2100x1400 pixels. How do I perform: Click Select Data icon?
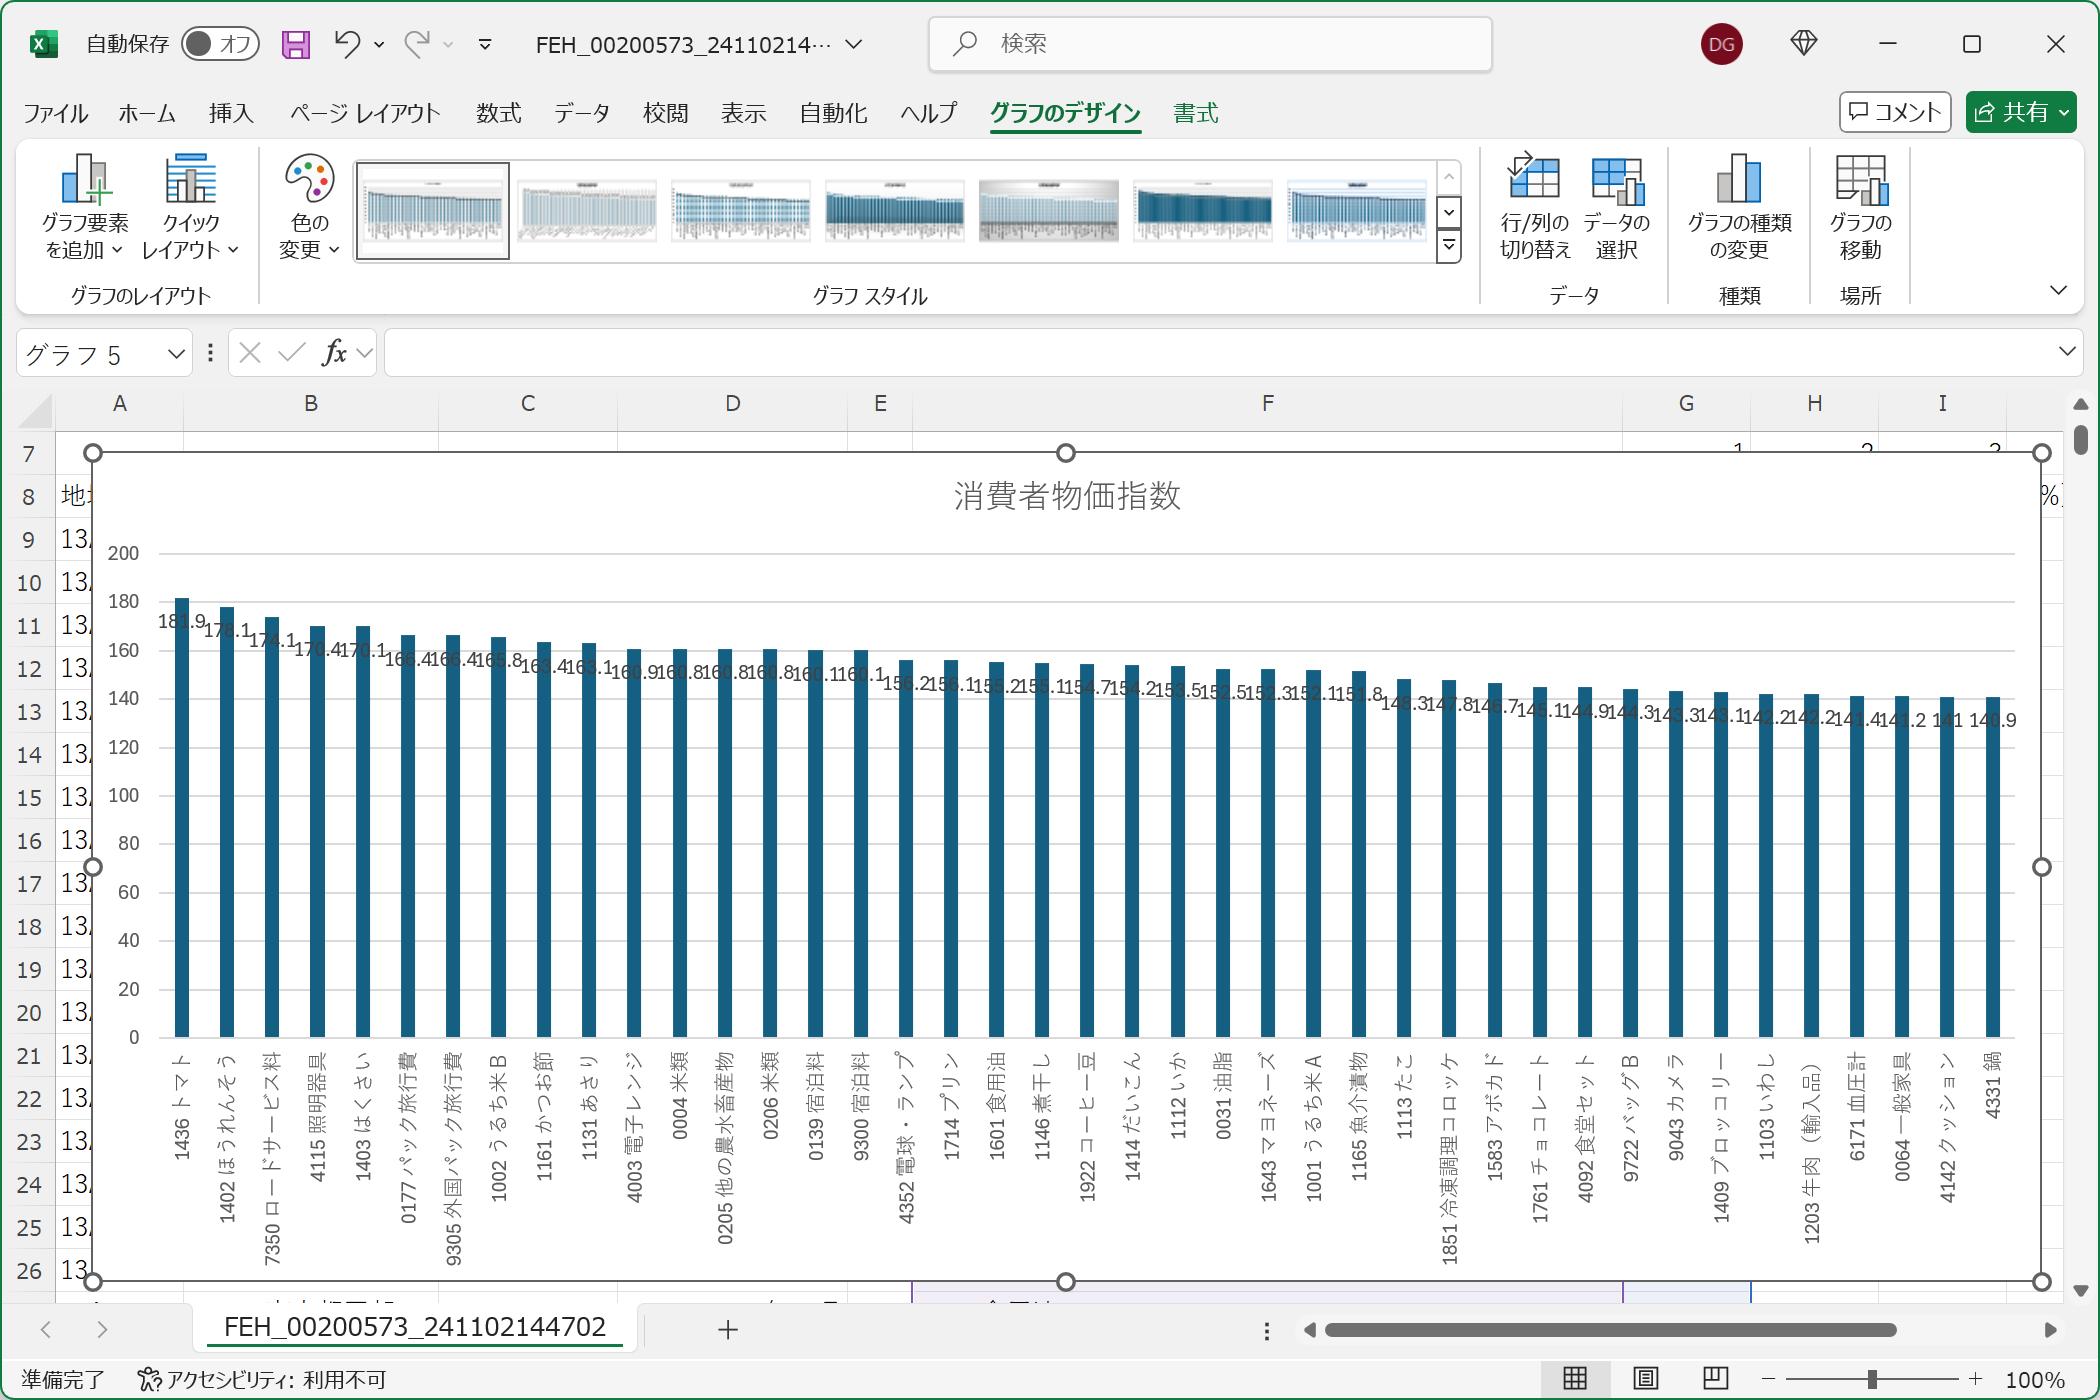tap(1617, 207)
